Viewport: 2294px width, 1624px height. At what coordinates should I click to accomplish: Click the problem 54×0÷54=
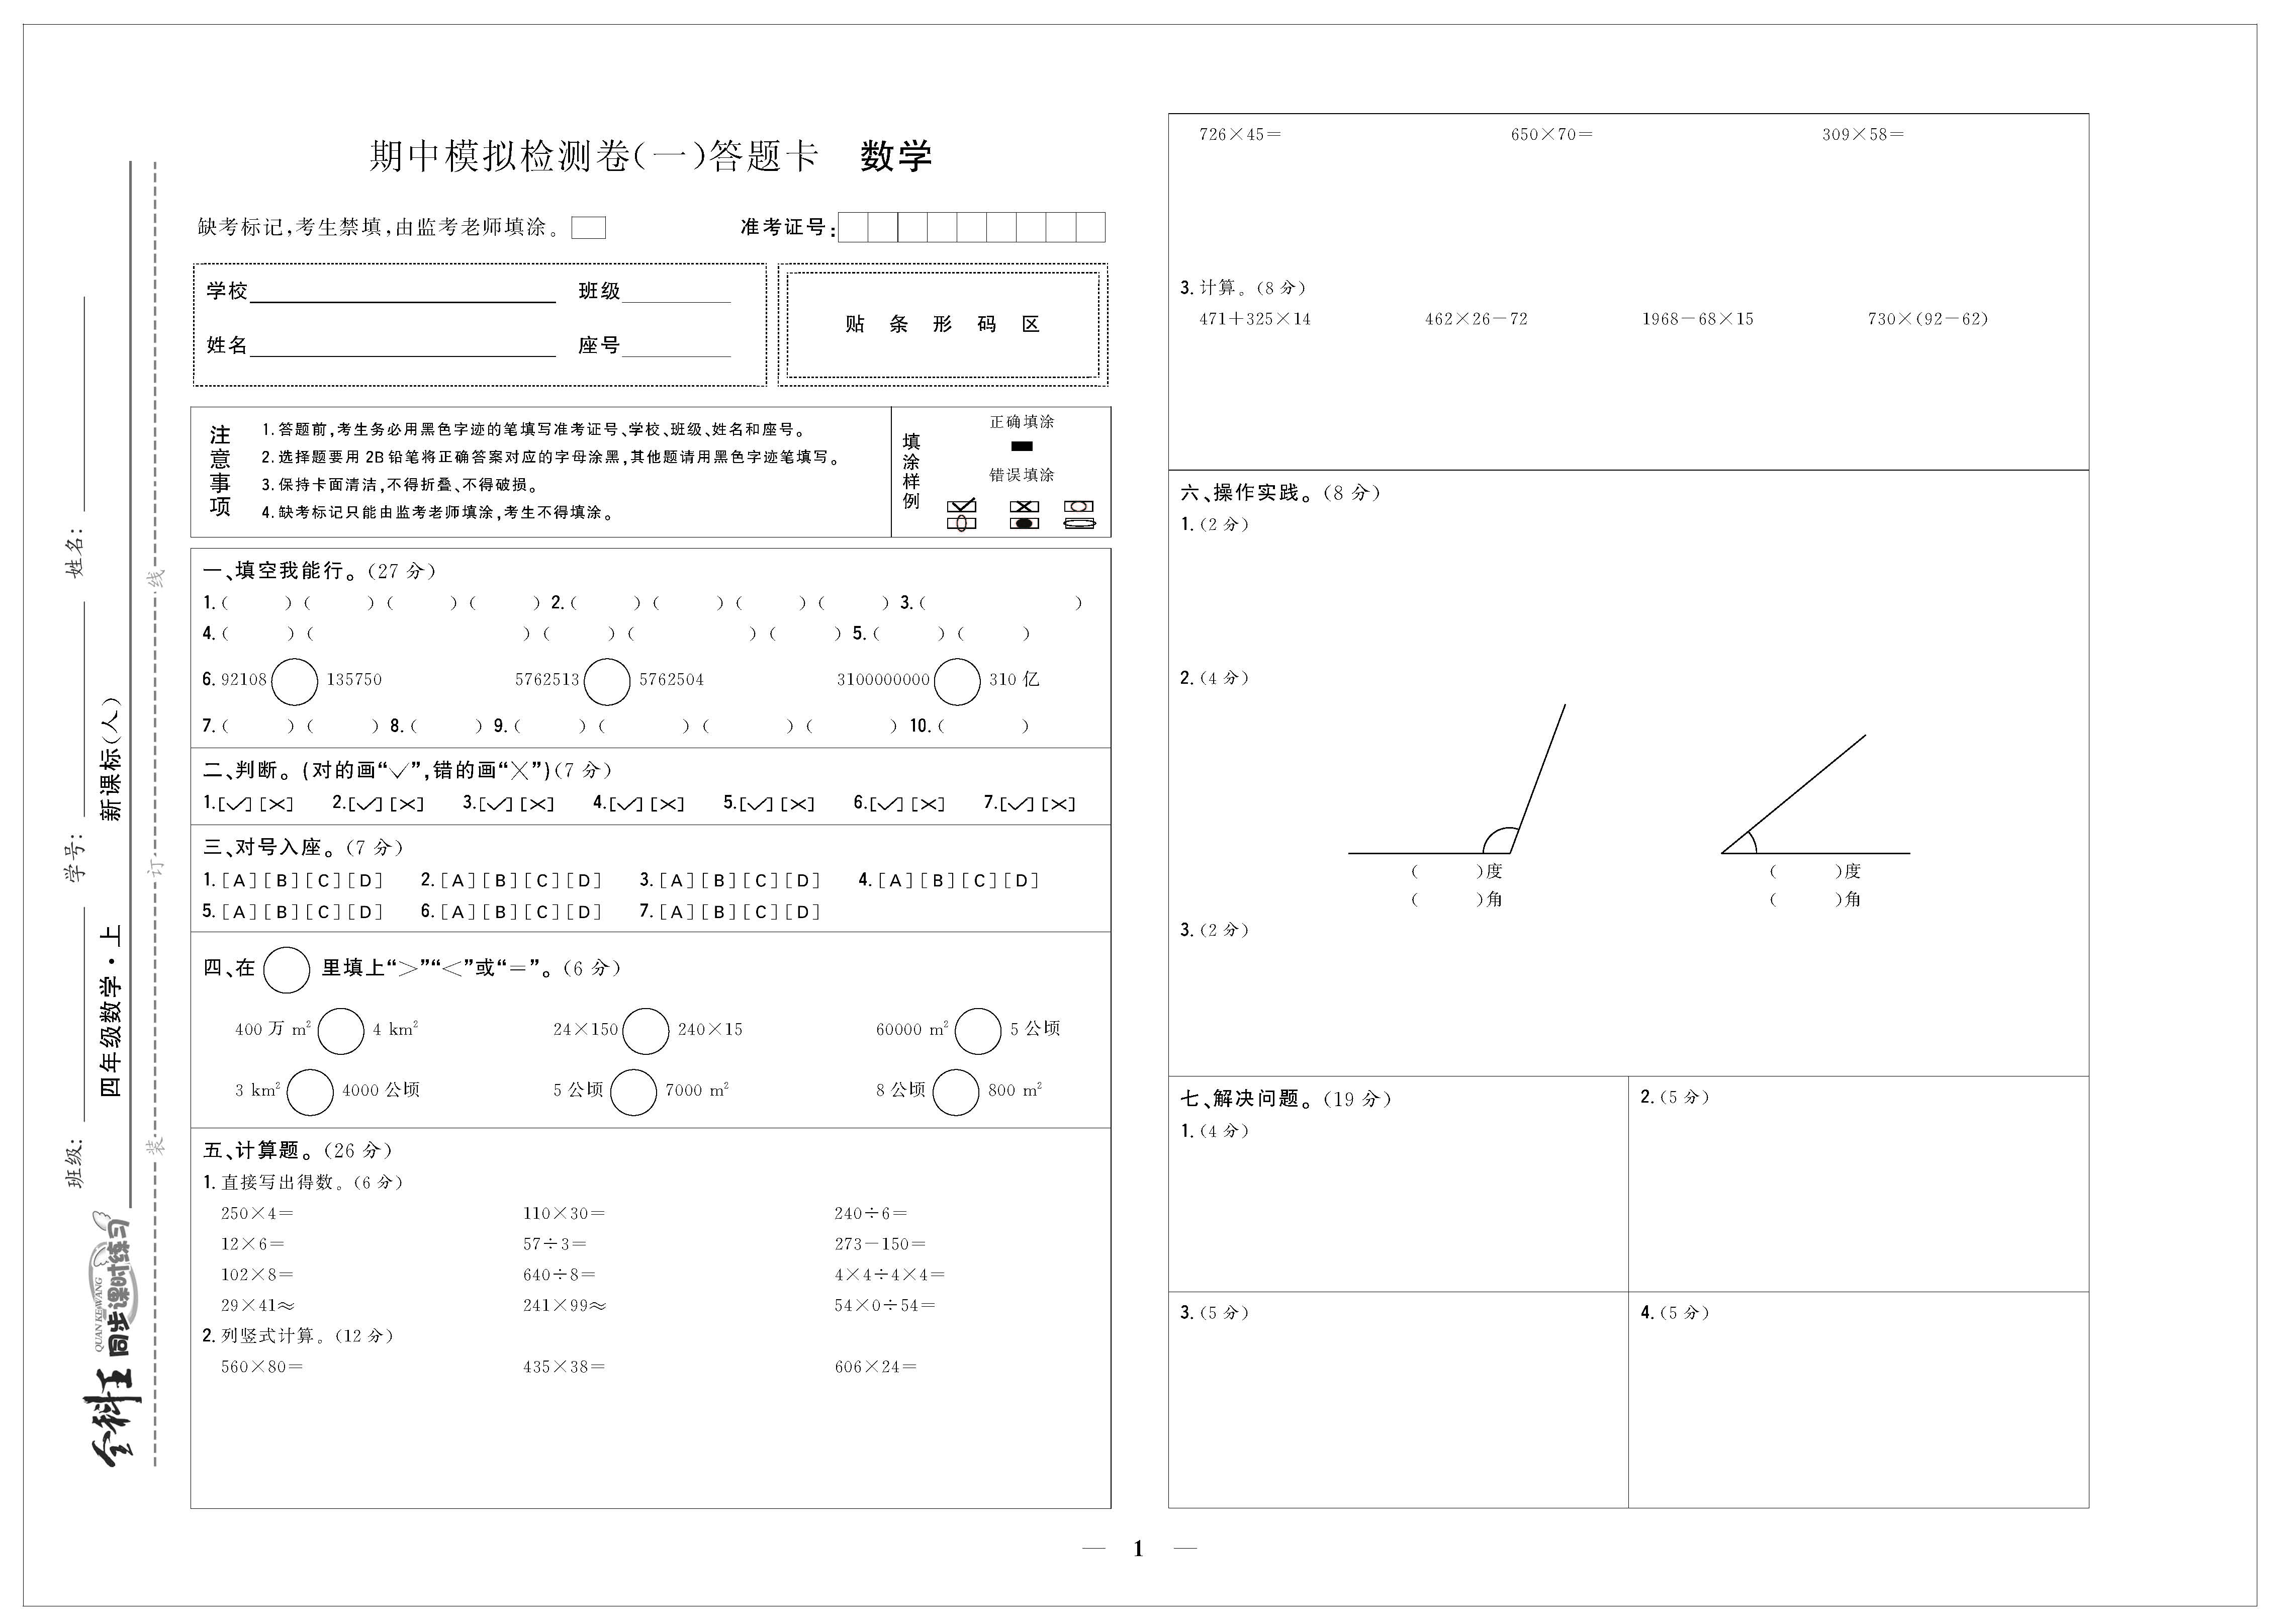pyautogui.click(x=885, y=1306)
